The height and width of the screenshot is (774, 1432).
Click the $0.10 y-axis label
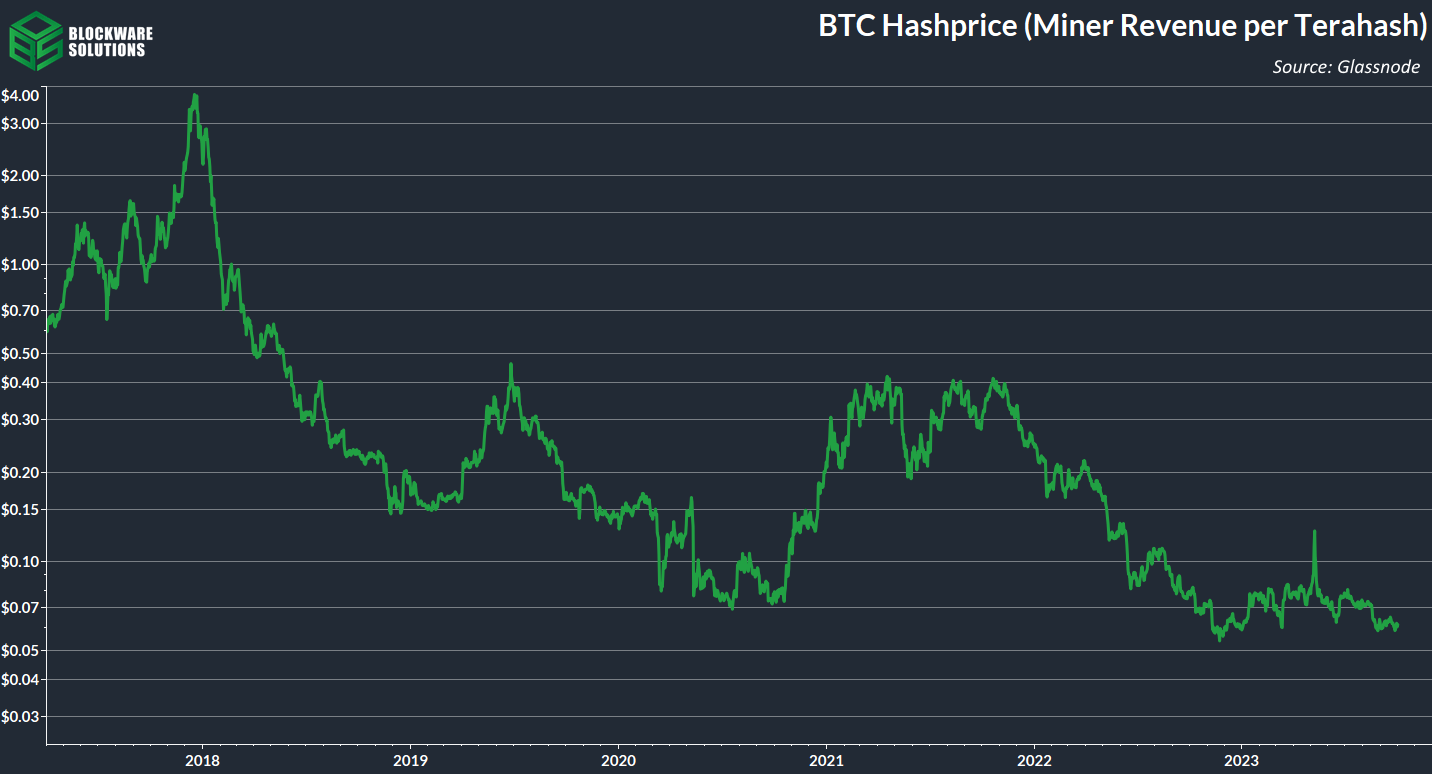click(x=20, y=562)
